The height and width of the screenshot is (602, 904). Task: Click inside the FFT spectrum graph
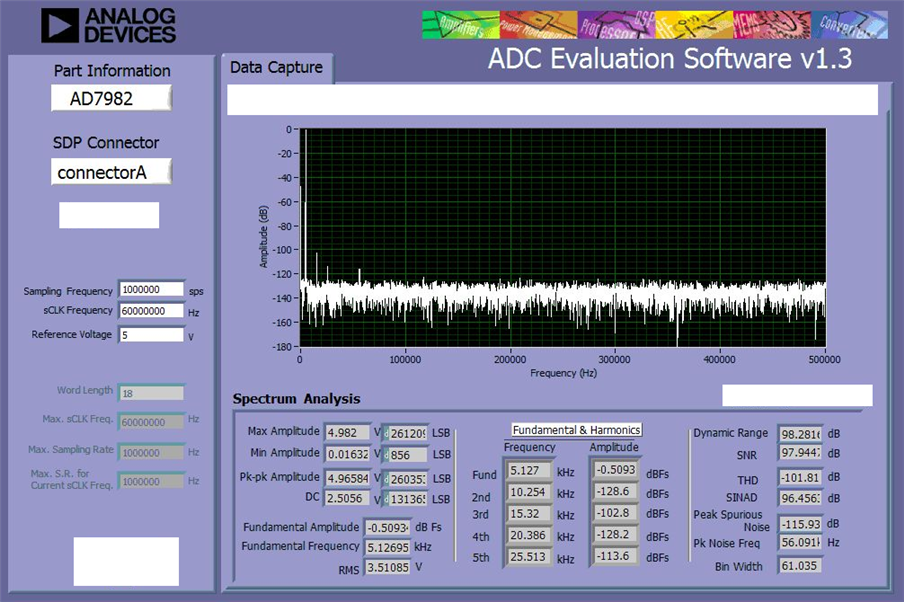coord(563,238)
